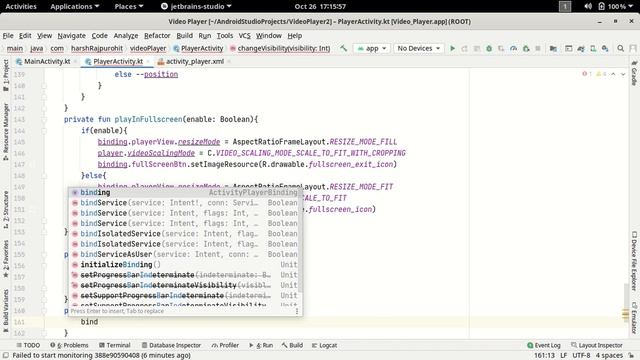Click the Activities button
This screenshot has width=640, height=360.
pyautogui.click(x=21, y=6)
